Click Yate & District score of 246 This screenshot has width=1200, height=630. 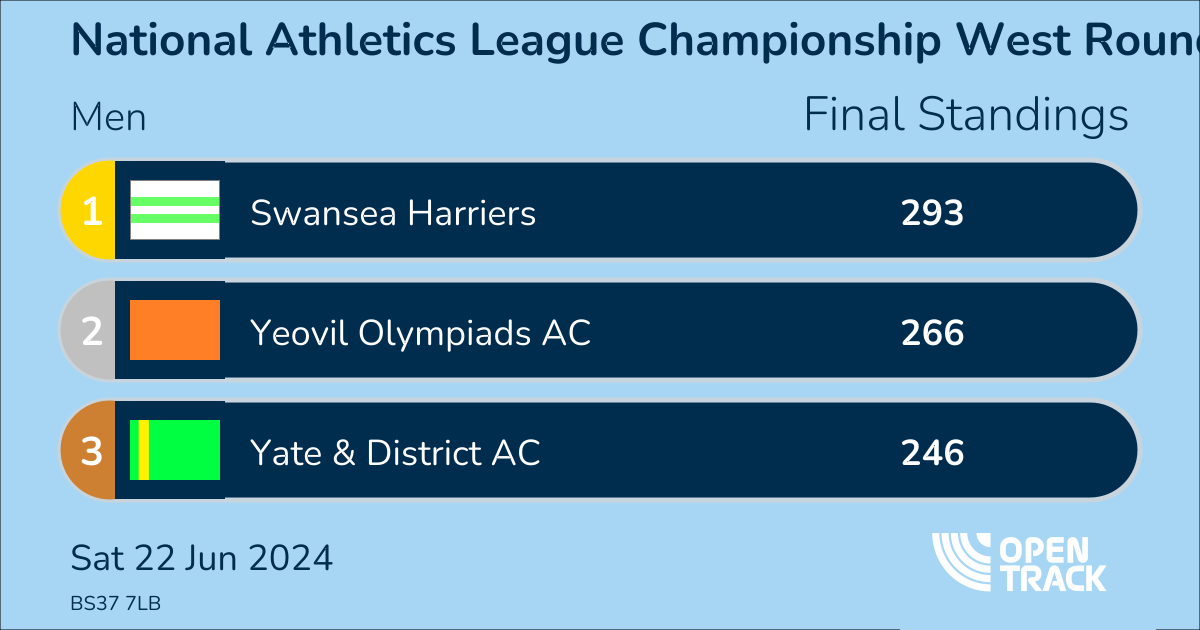click(932, 453)
